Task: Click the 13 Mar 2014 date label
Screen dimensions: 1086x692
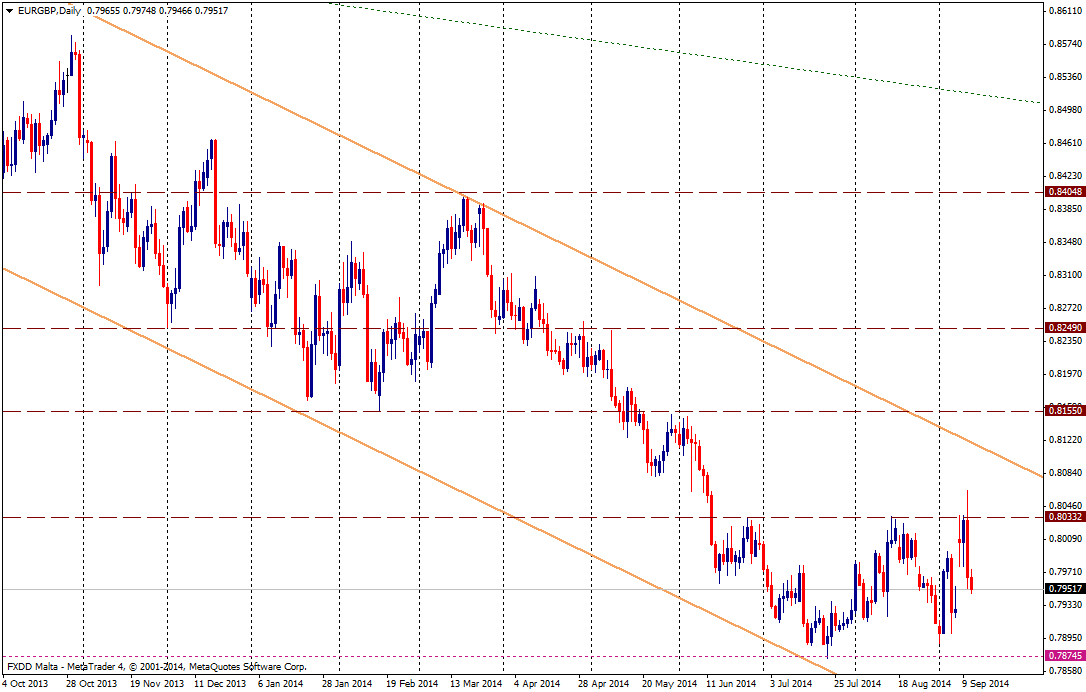Action: pyautogui.click(x=475, y=684)
